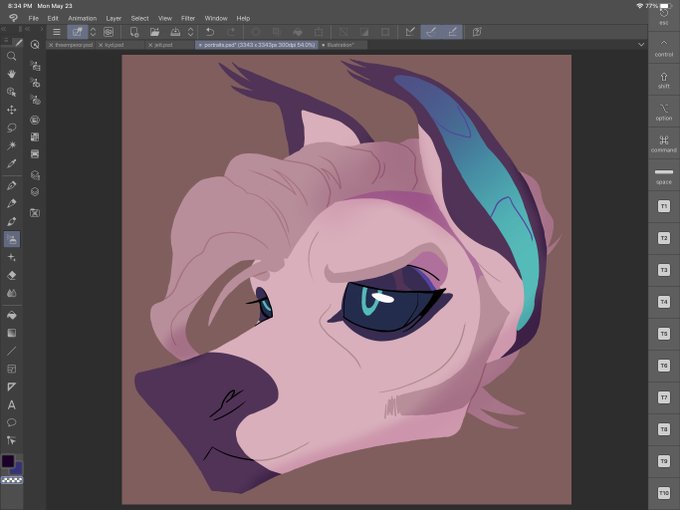Select the Ruler tool
The image size is (680, 510).
coord(12,387)
